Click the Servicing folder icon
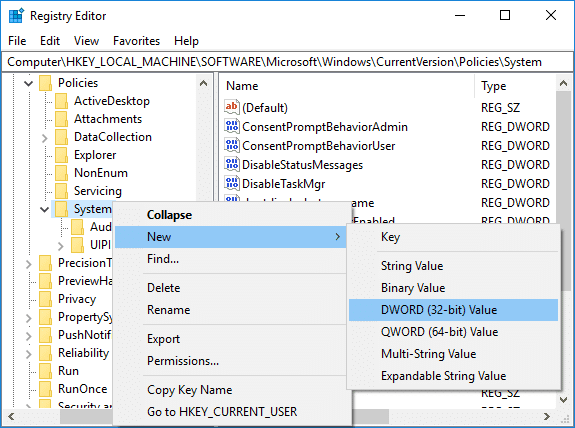 point(61,191)
